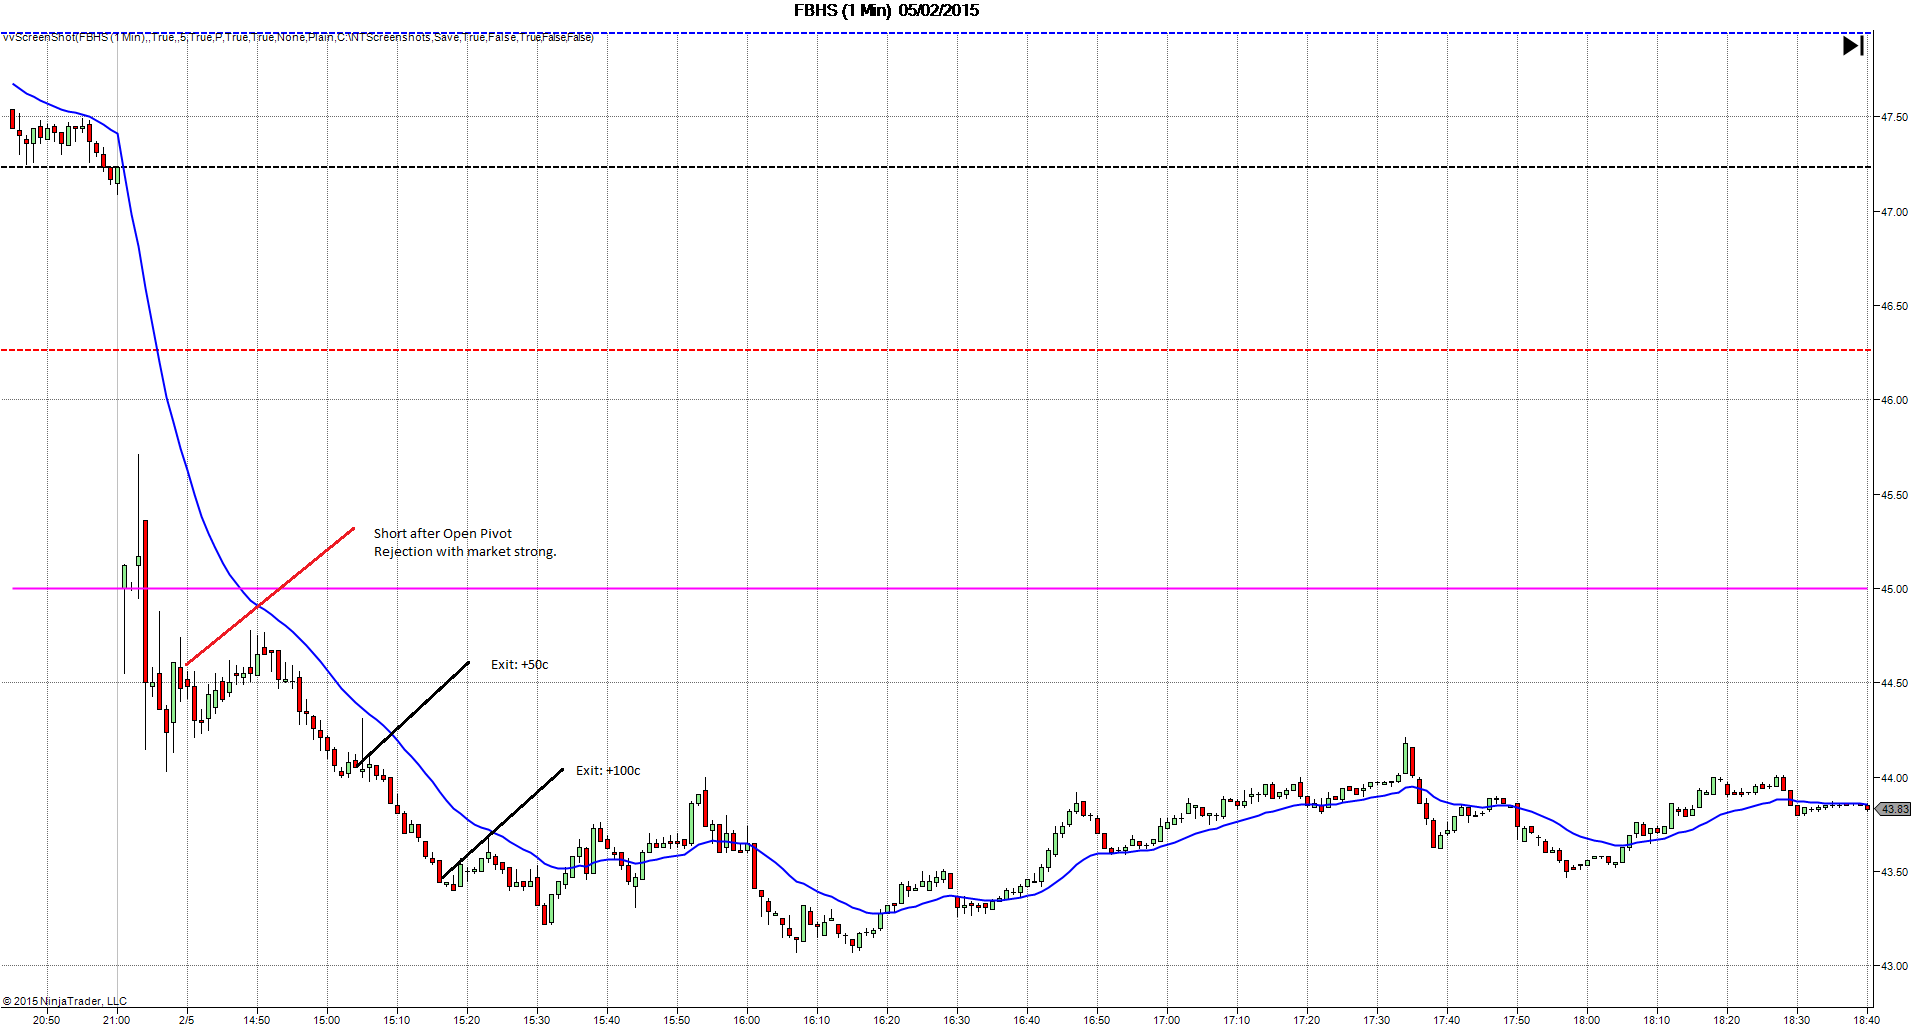
Task: Select the 'Short after Open Pivot' annotation text
Action: pyautogui.click(x=443, y=534)
